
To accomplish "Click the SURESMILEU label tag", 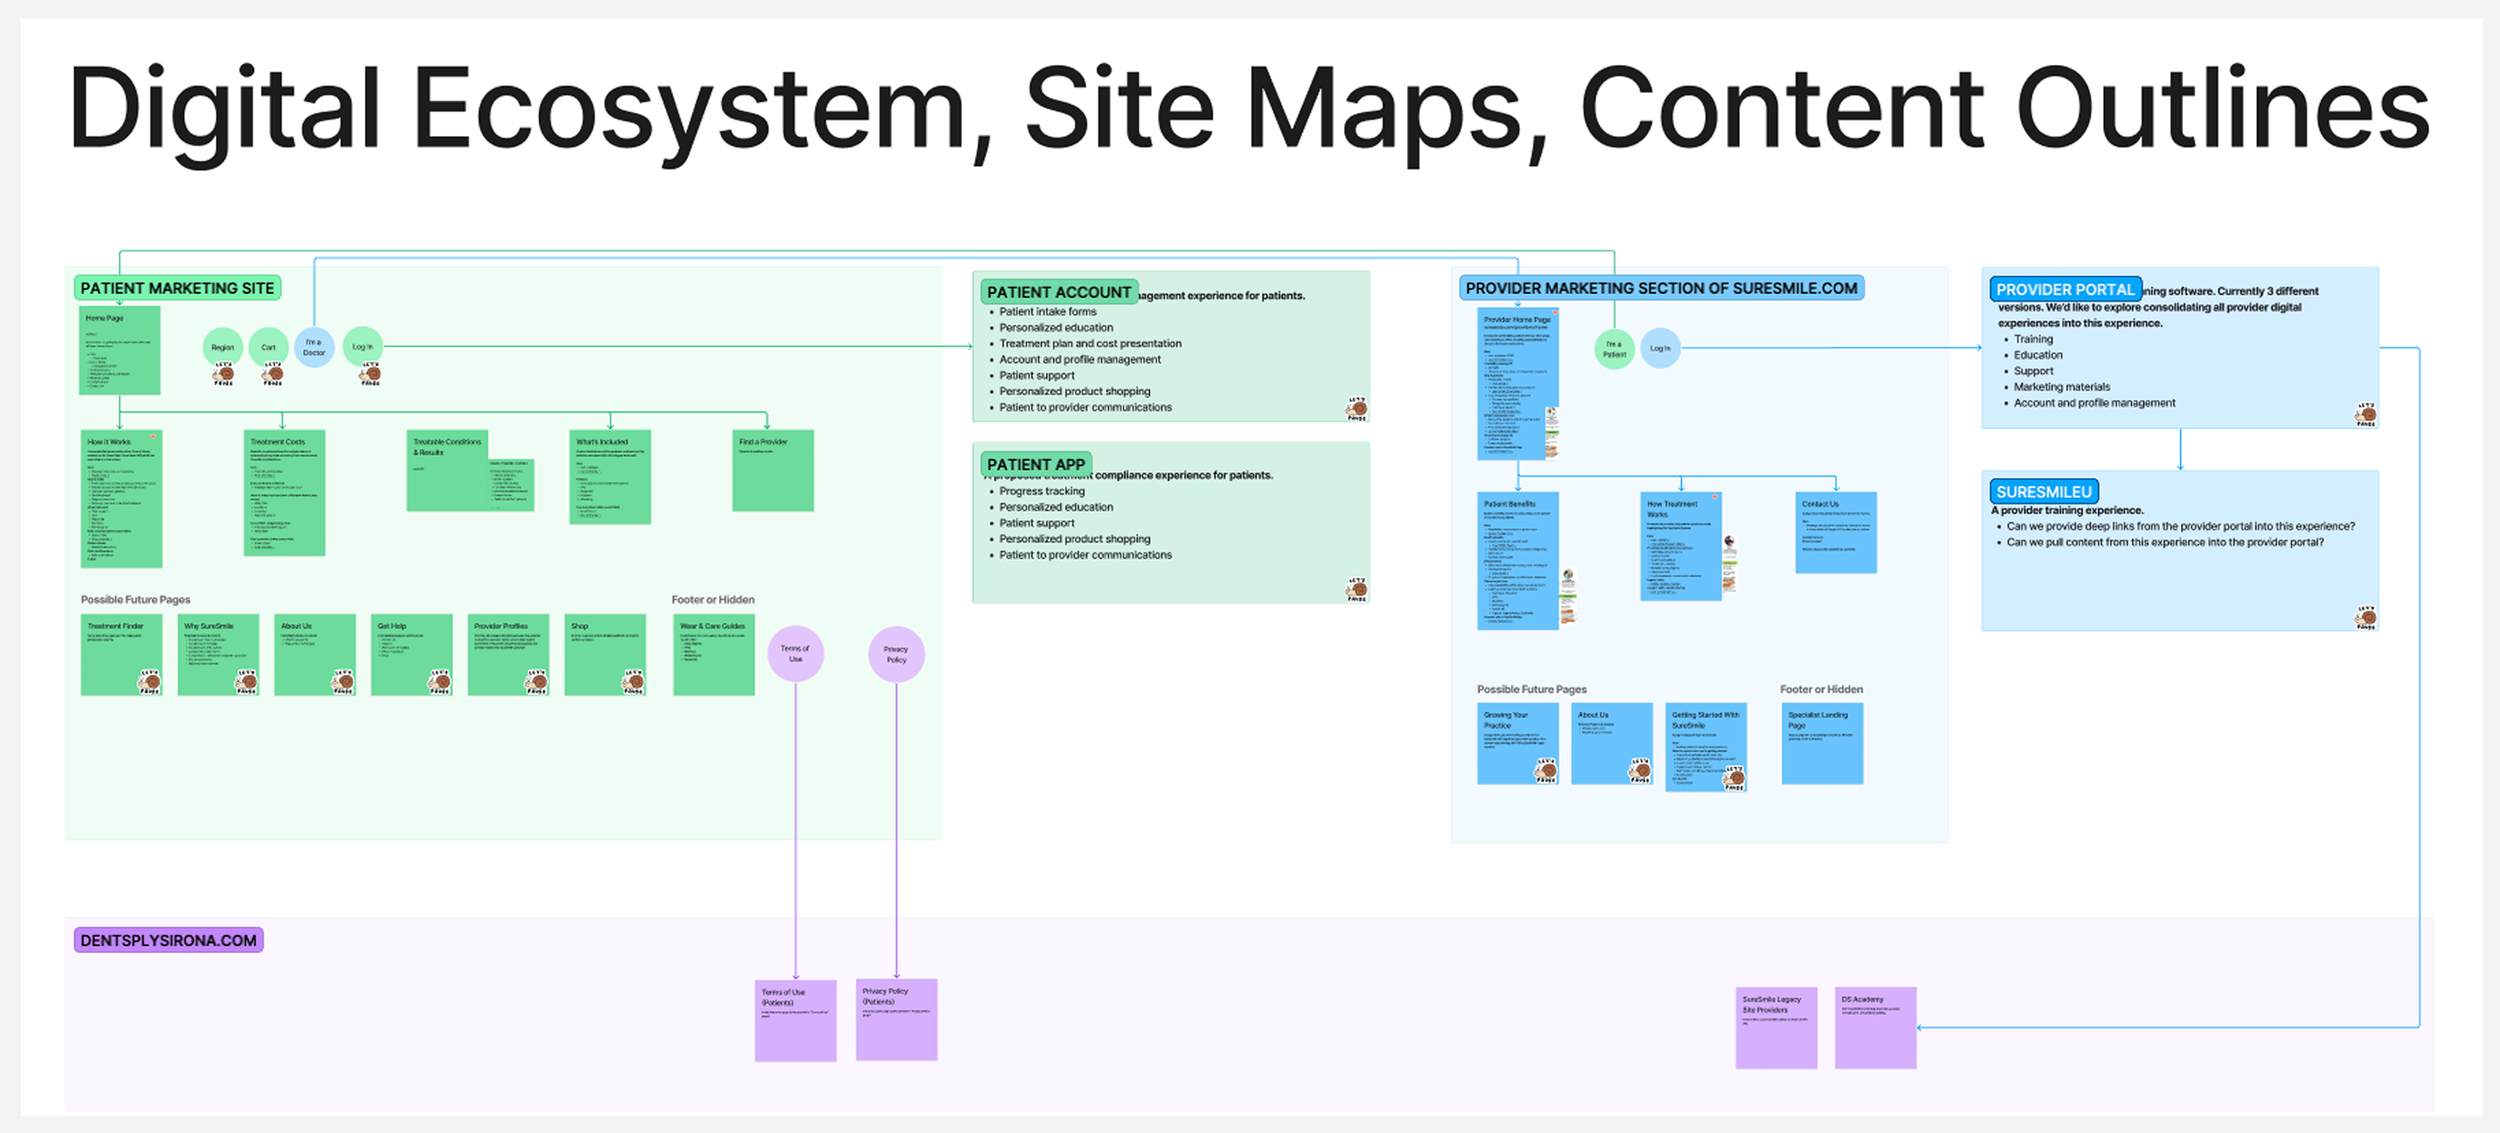I will coord(2043,492).
